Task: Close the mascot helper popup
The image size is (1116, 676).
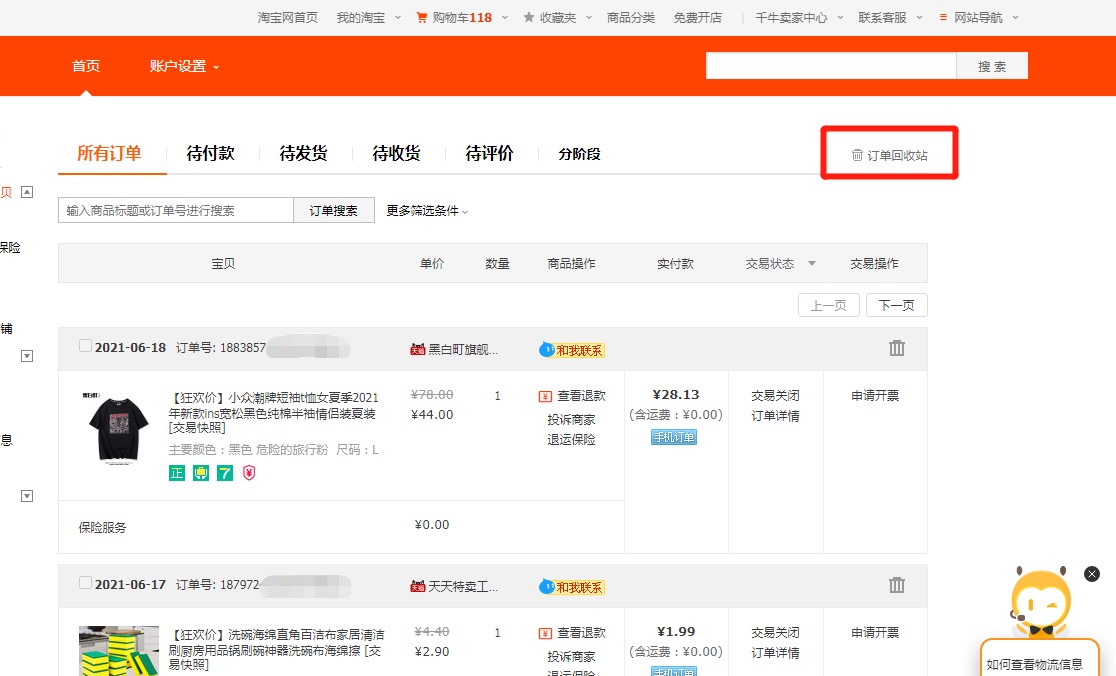Action: [1092, 574]
